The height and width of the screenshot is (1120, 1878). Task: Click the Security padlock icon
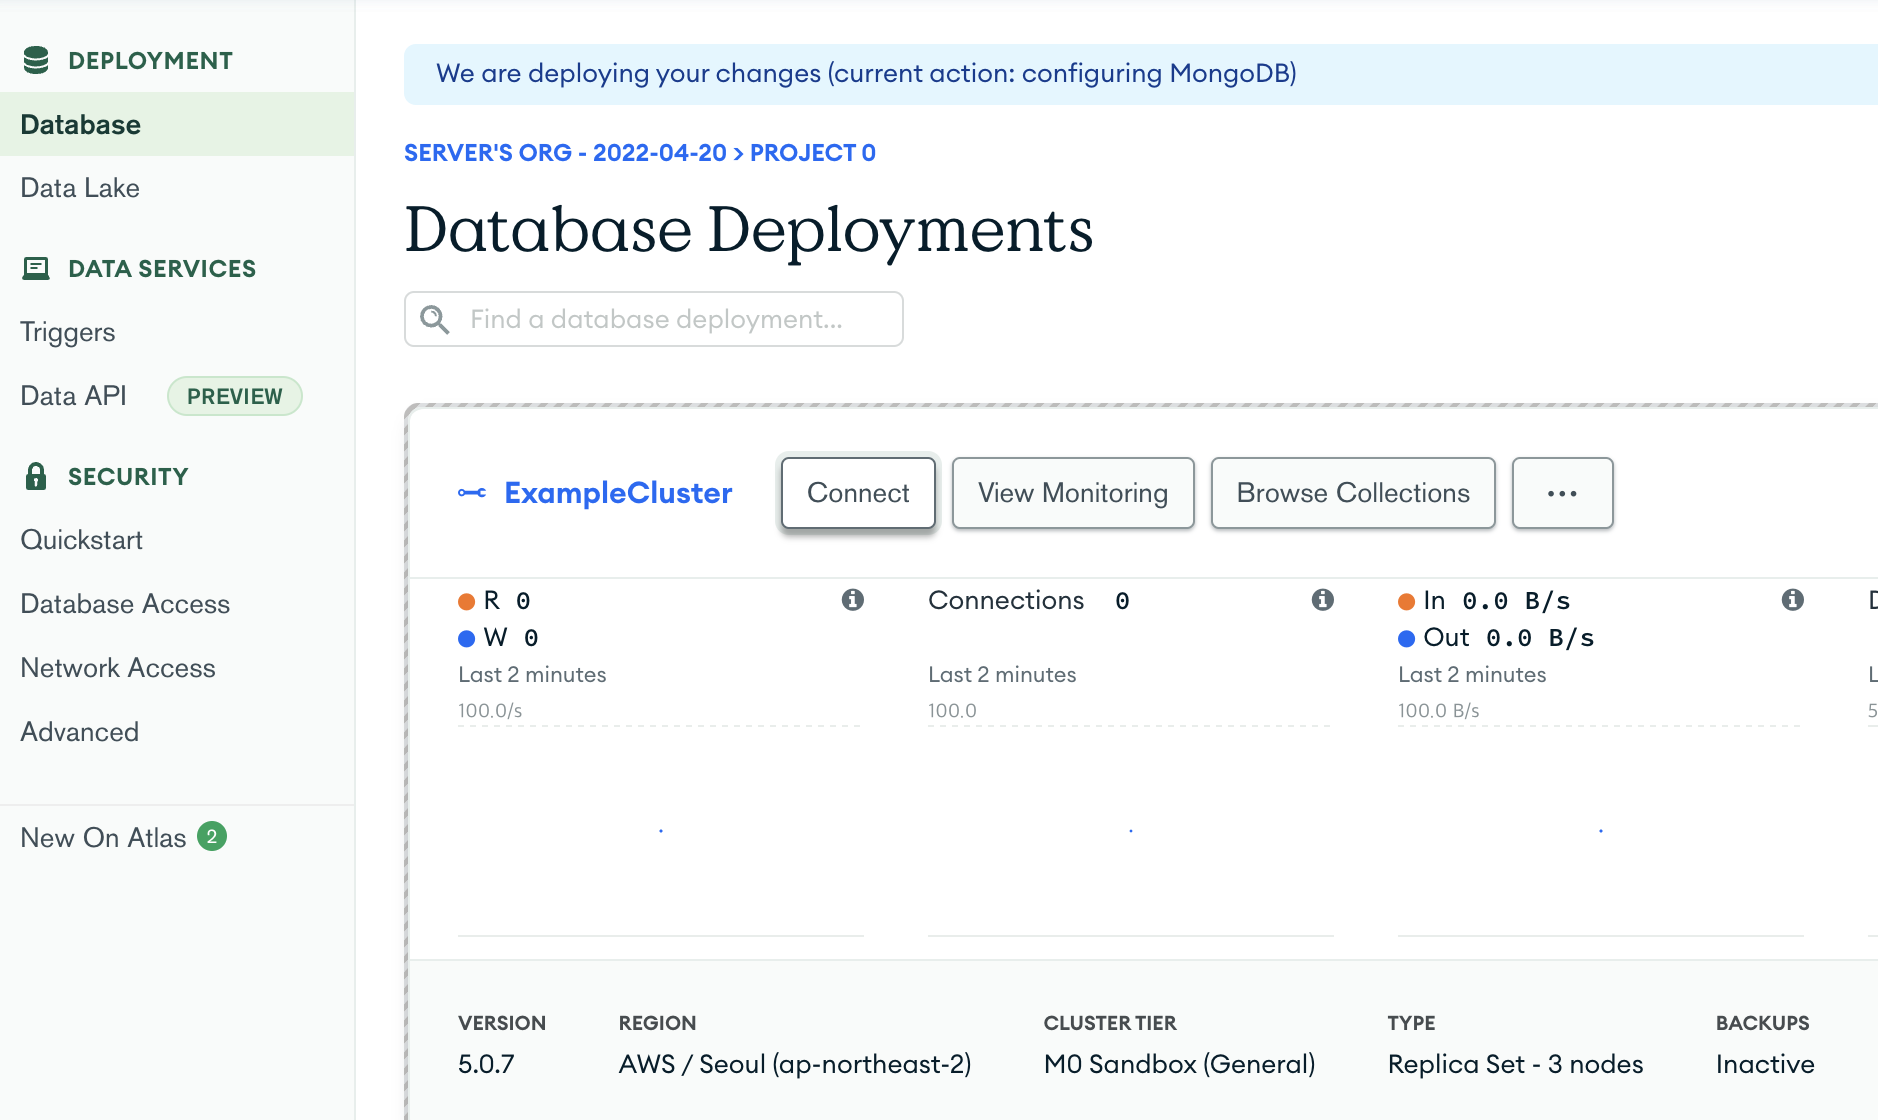tap(36, 476)
